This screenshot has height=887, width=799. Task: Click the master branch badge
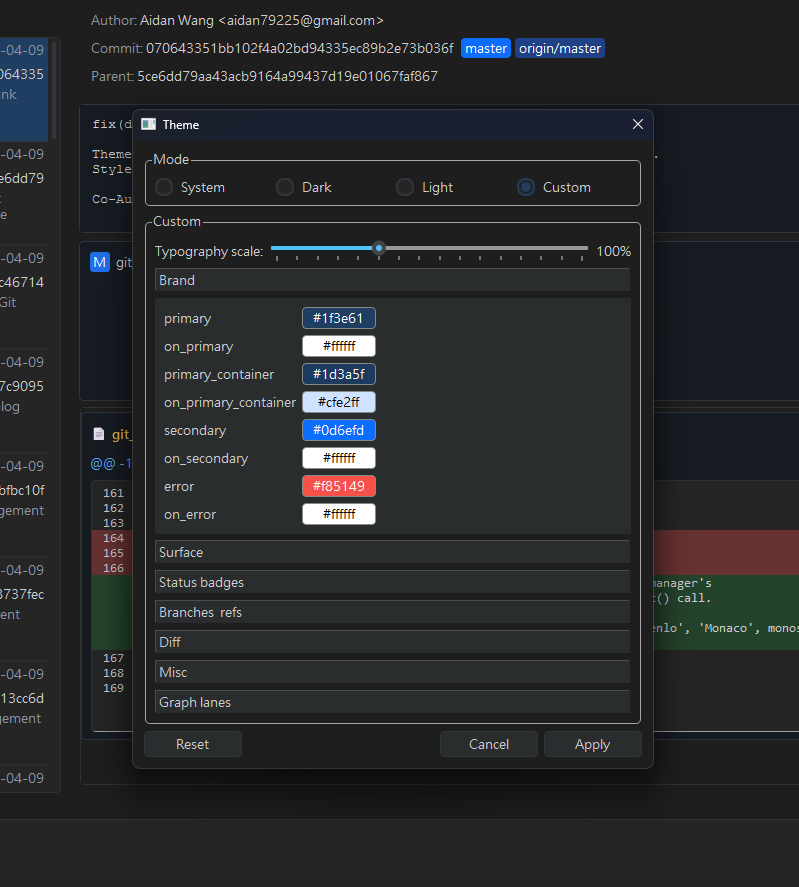(x=486, y=49)
